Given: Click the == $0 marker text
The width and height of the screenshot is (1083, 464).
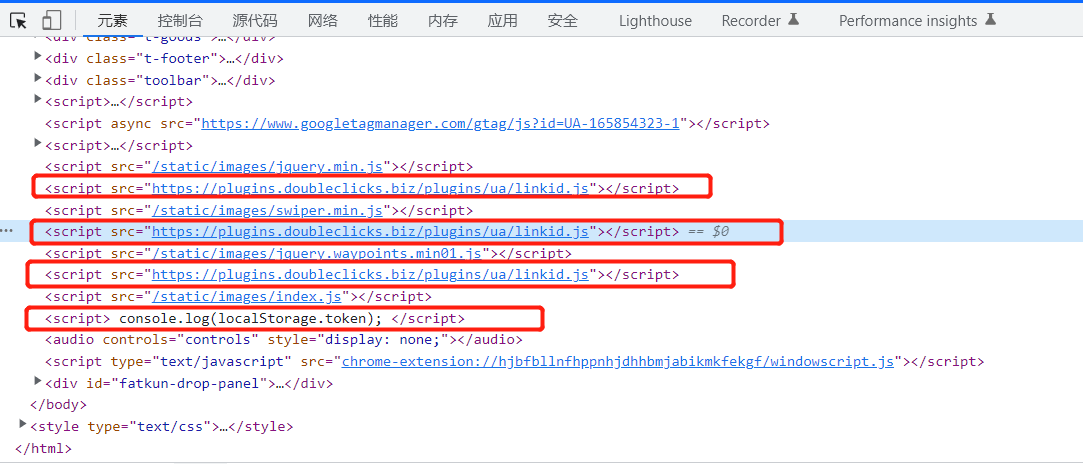Looking at the screenshot, I should (x=708, y=232).
